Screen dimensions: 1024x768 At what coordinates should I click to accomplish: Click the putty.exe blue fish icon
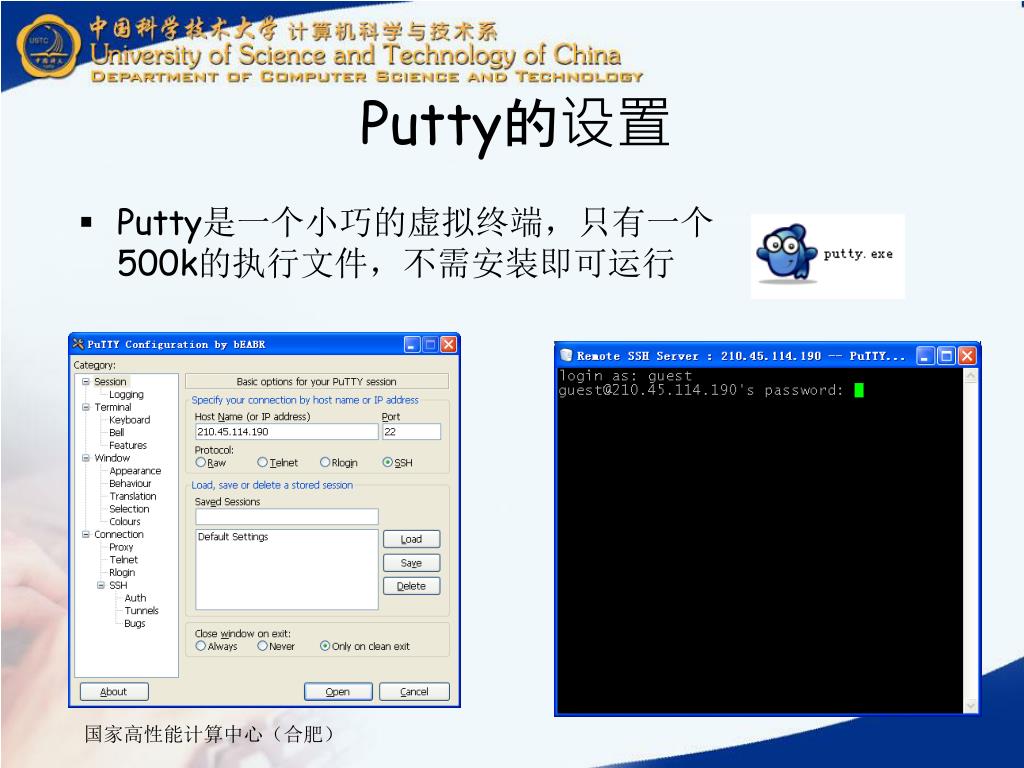tap(786, 253)
